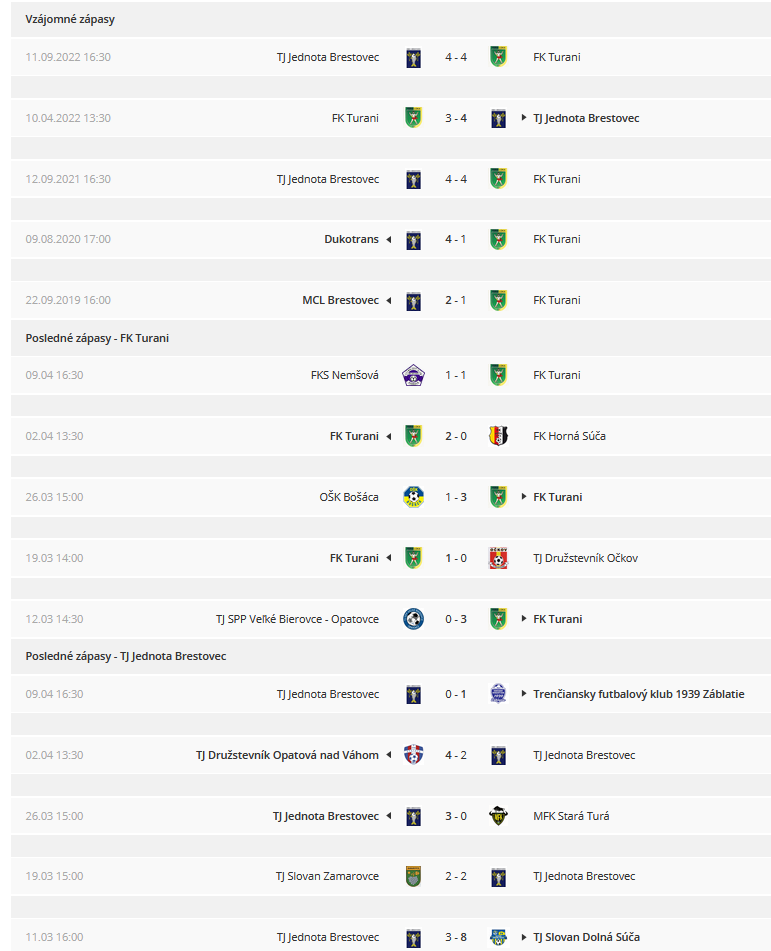Click Opatová nad Váhom club crest
The height and width of the screenshot is (951, 771).
point(413,755)
